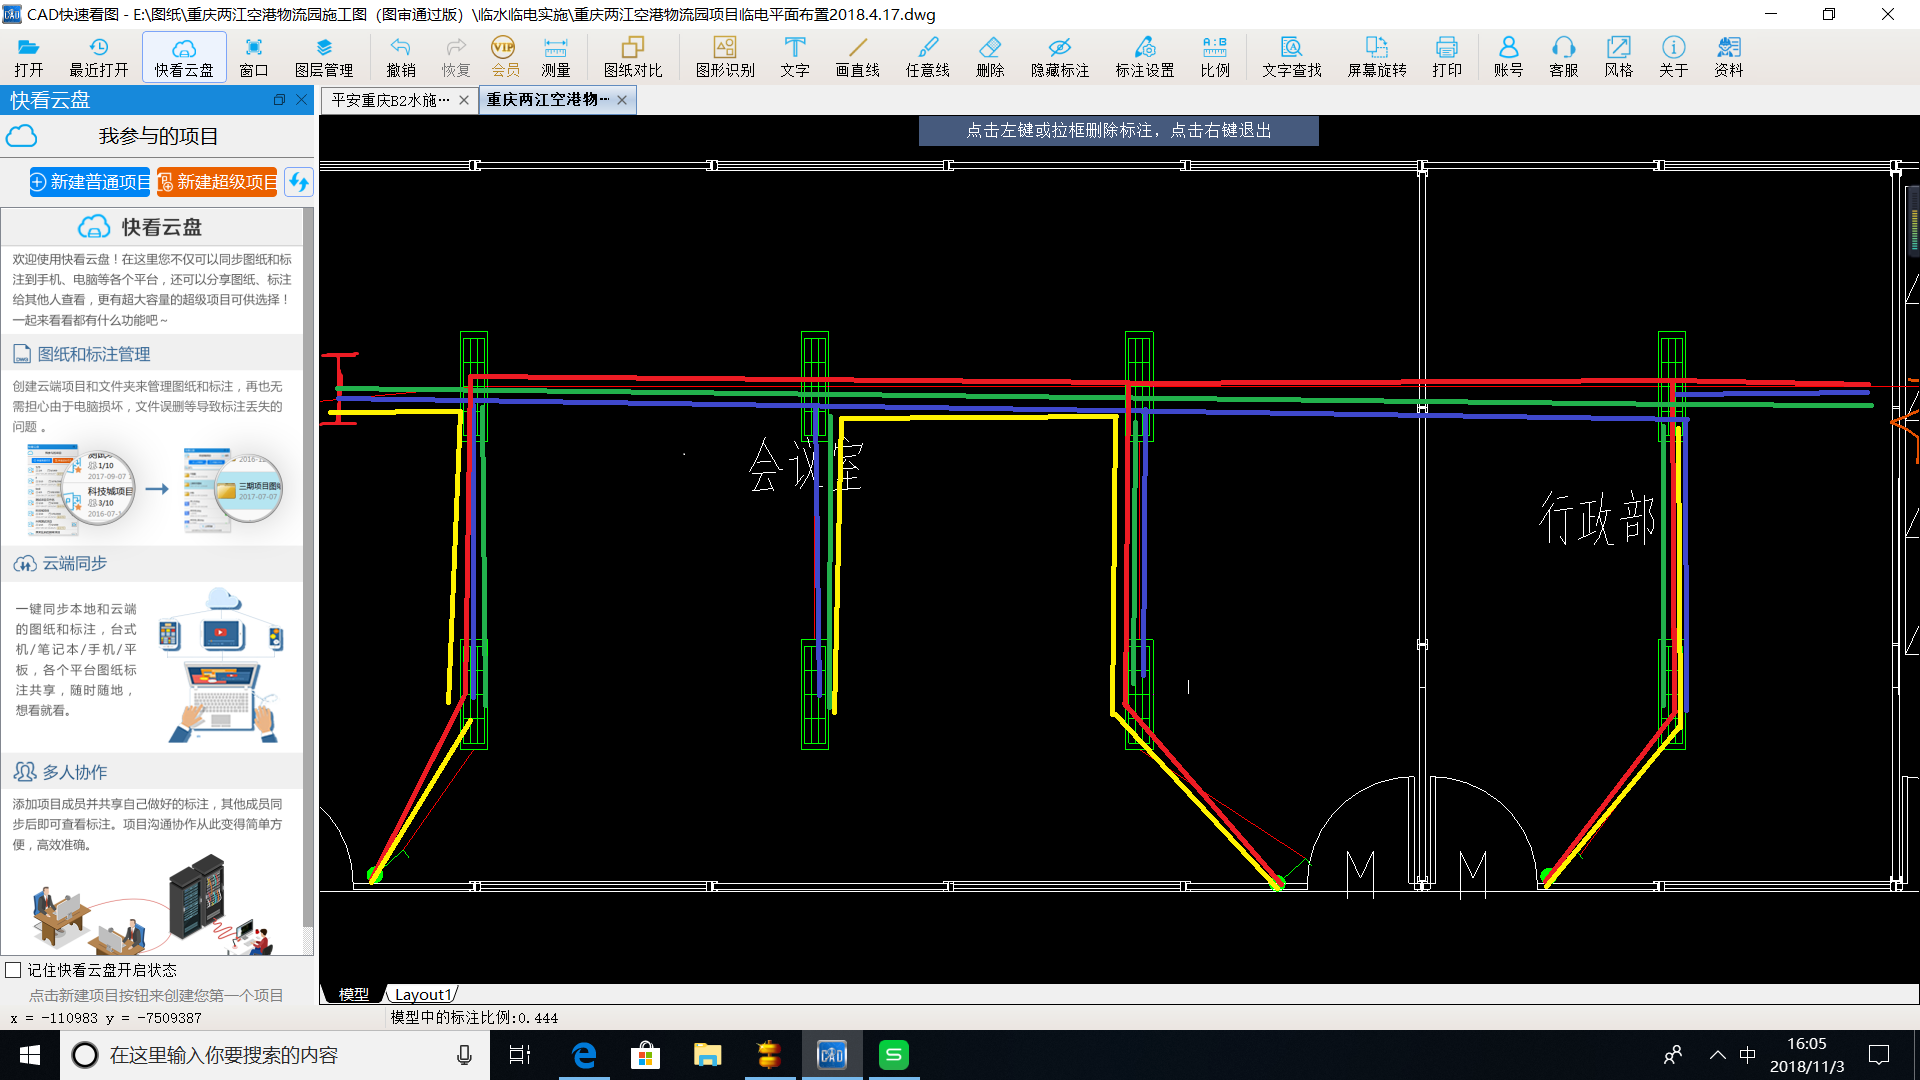The image size is (1920, 1080).
Task: Open the VIP Member (会员) icon
Action: 505,57
